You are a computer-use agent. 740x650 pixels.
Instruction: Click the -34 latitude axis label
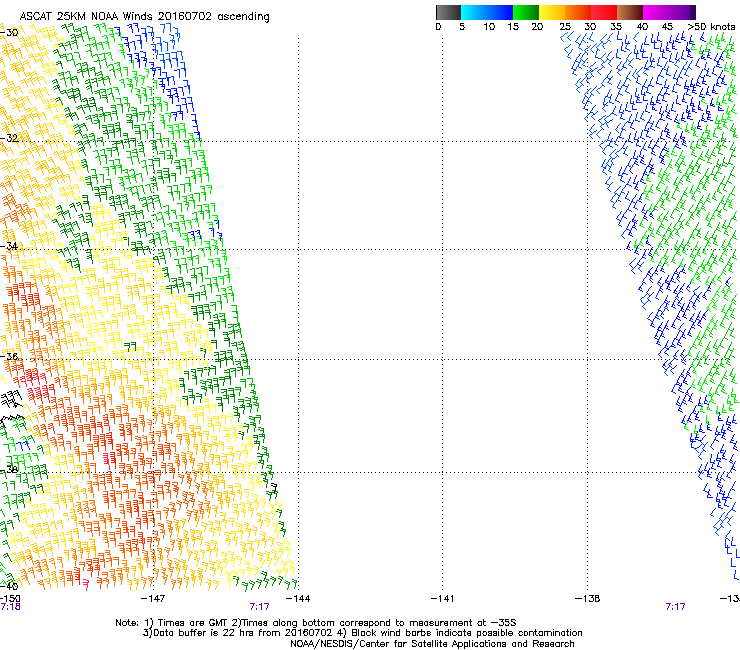8,246
